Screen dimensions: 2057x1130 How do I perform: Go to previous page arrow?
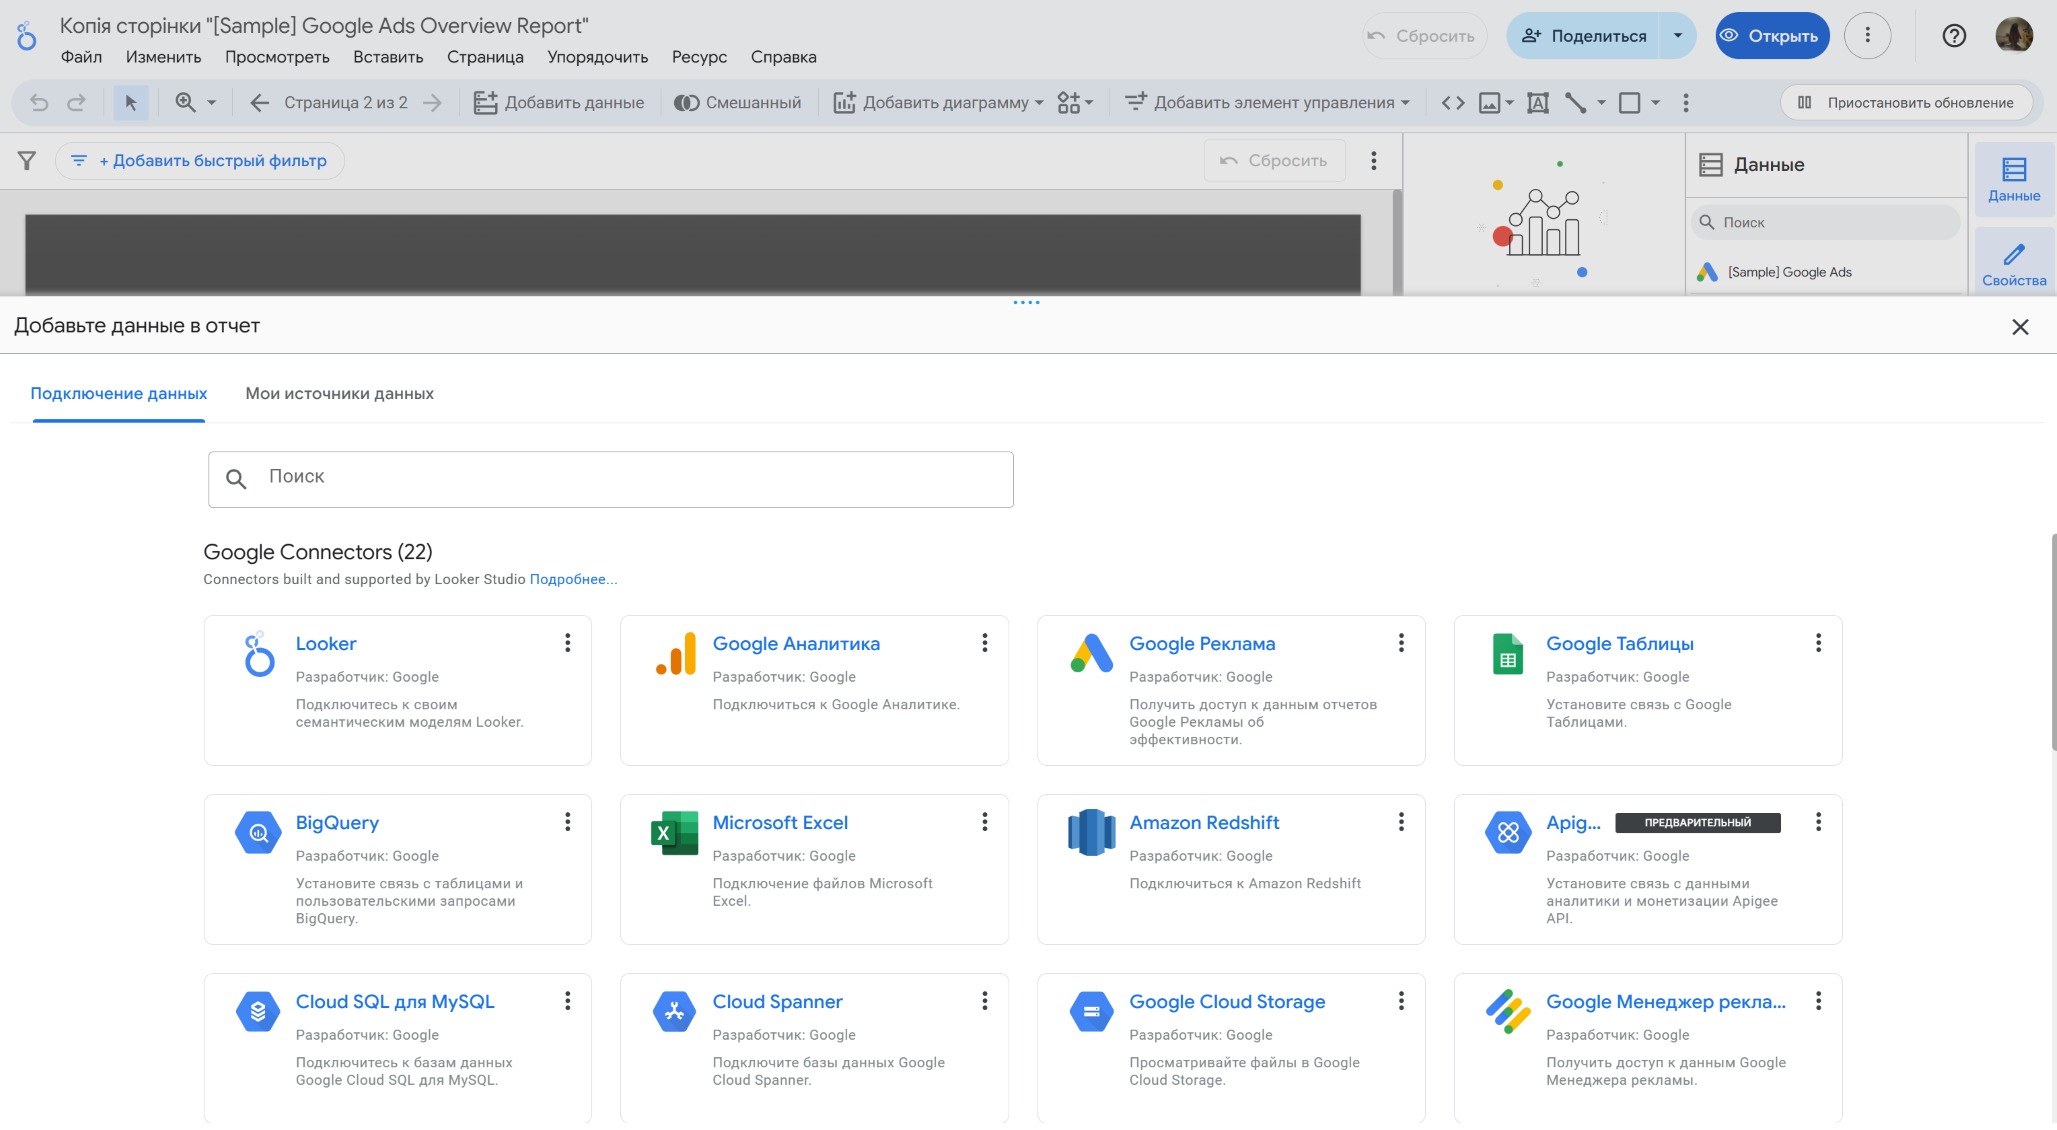coord(259,102)
